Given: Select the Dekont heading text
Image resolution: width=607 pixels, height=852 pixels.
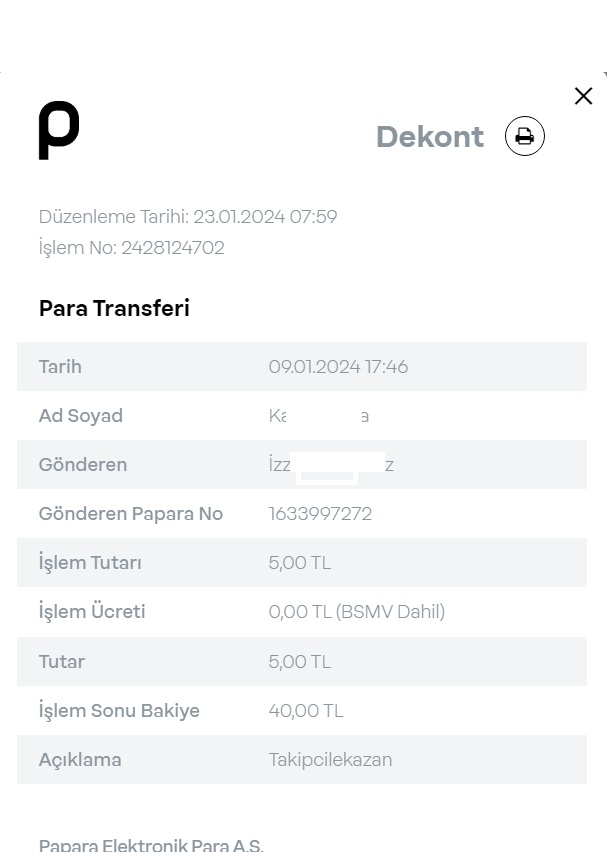Looking at the screenshot, I should point(430,136).
